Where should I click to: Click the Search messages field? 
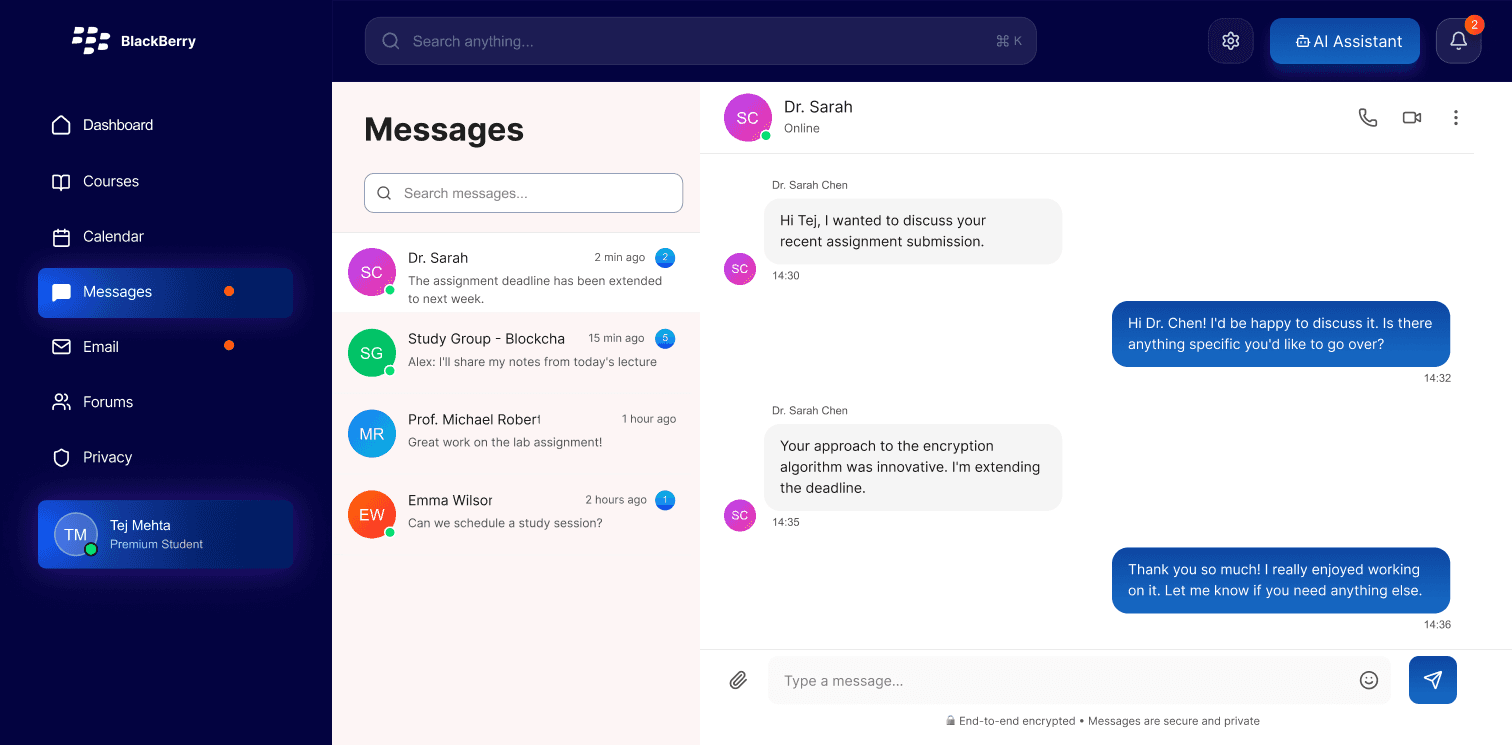523,193
